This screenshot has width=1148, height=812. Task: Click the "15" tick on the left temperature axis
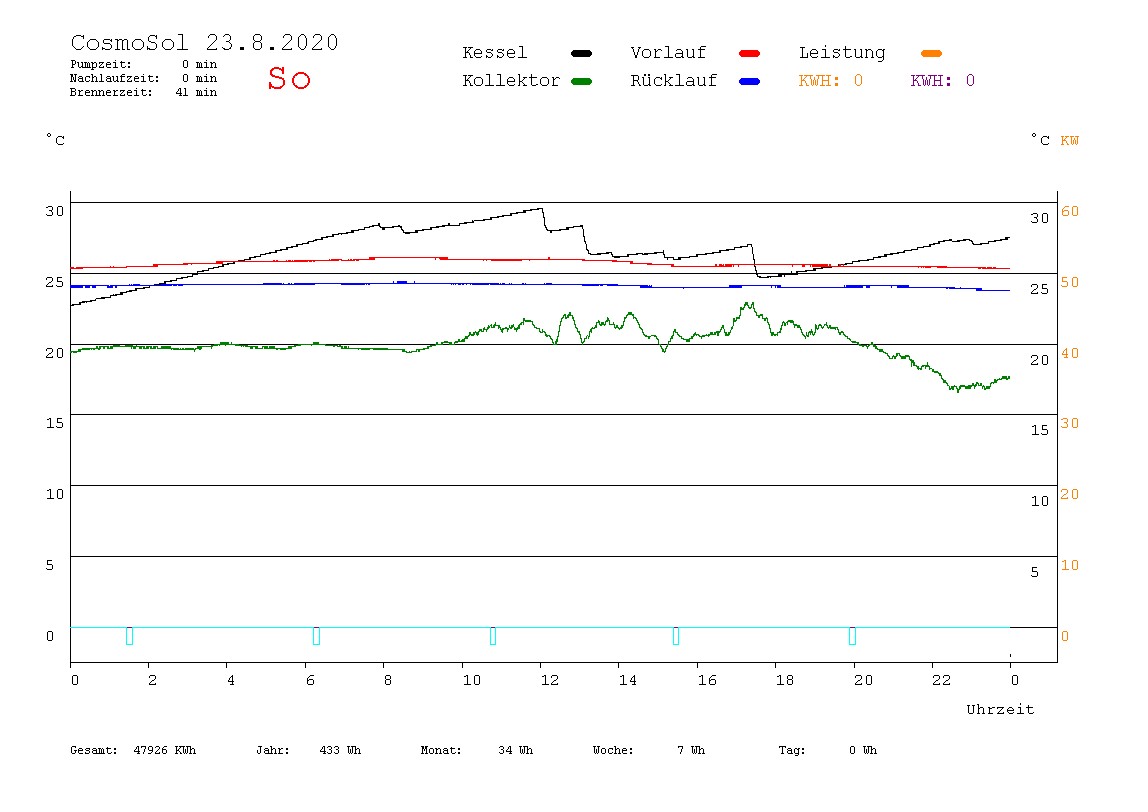point(55,423)
